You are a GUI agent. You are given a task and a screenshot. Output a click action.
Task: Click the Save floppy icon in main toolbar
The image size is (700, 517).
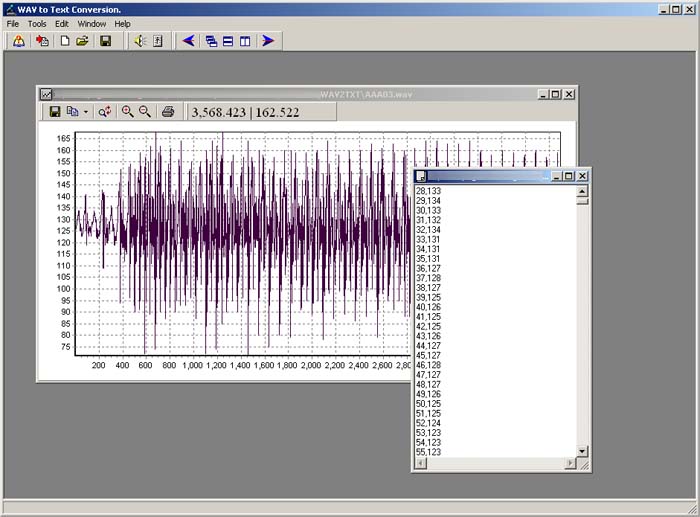click(105, 41)
